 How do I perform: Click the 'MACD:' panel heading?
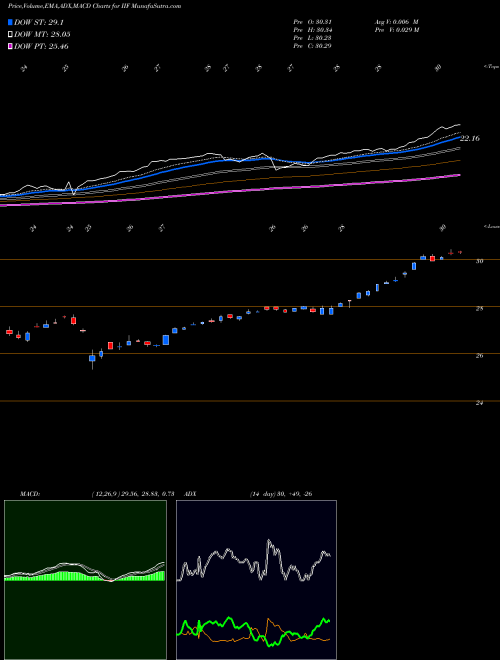[x=30, y=494]
